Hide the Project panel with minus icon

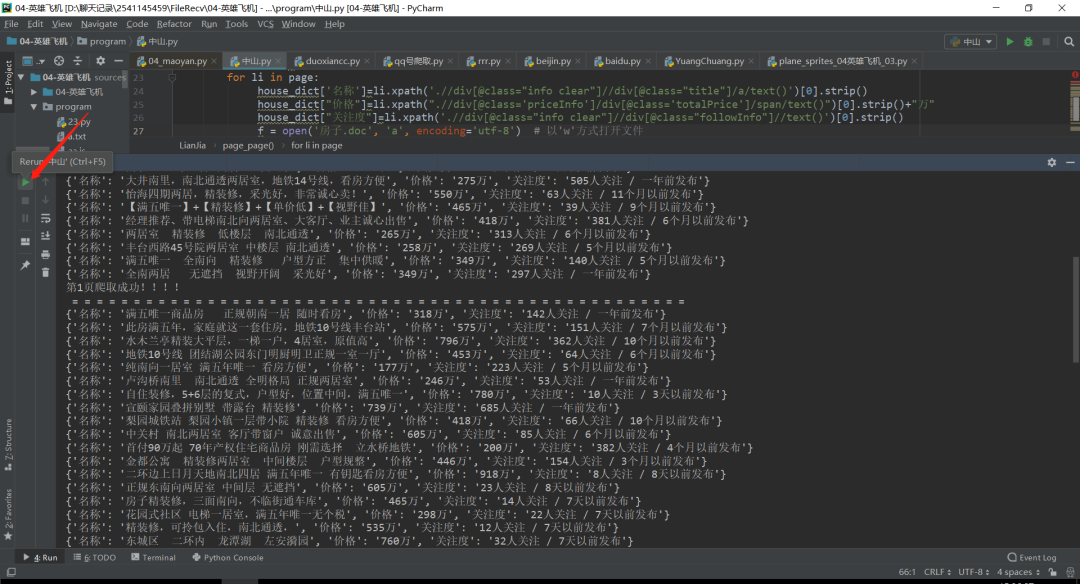tap(118, 61)
